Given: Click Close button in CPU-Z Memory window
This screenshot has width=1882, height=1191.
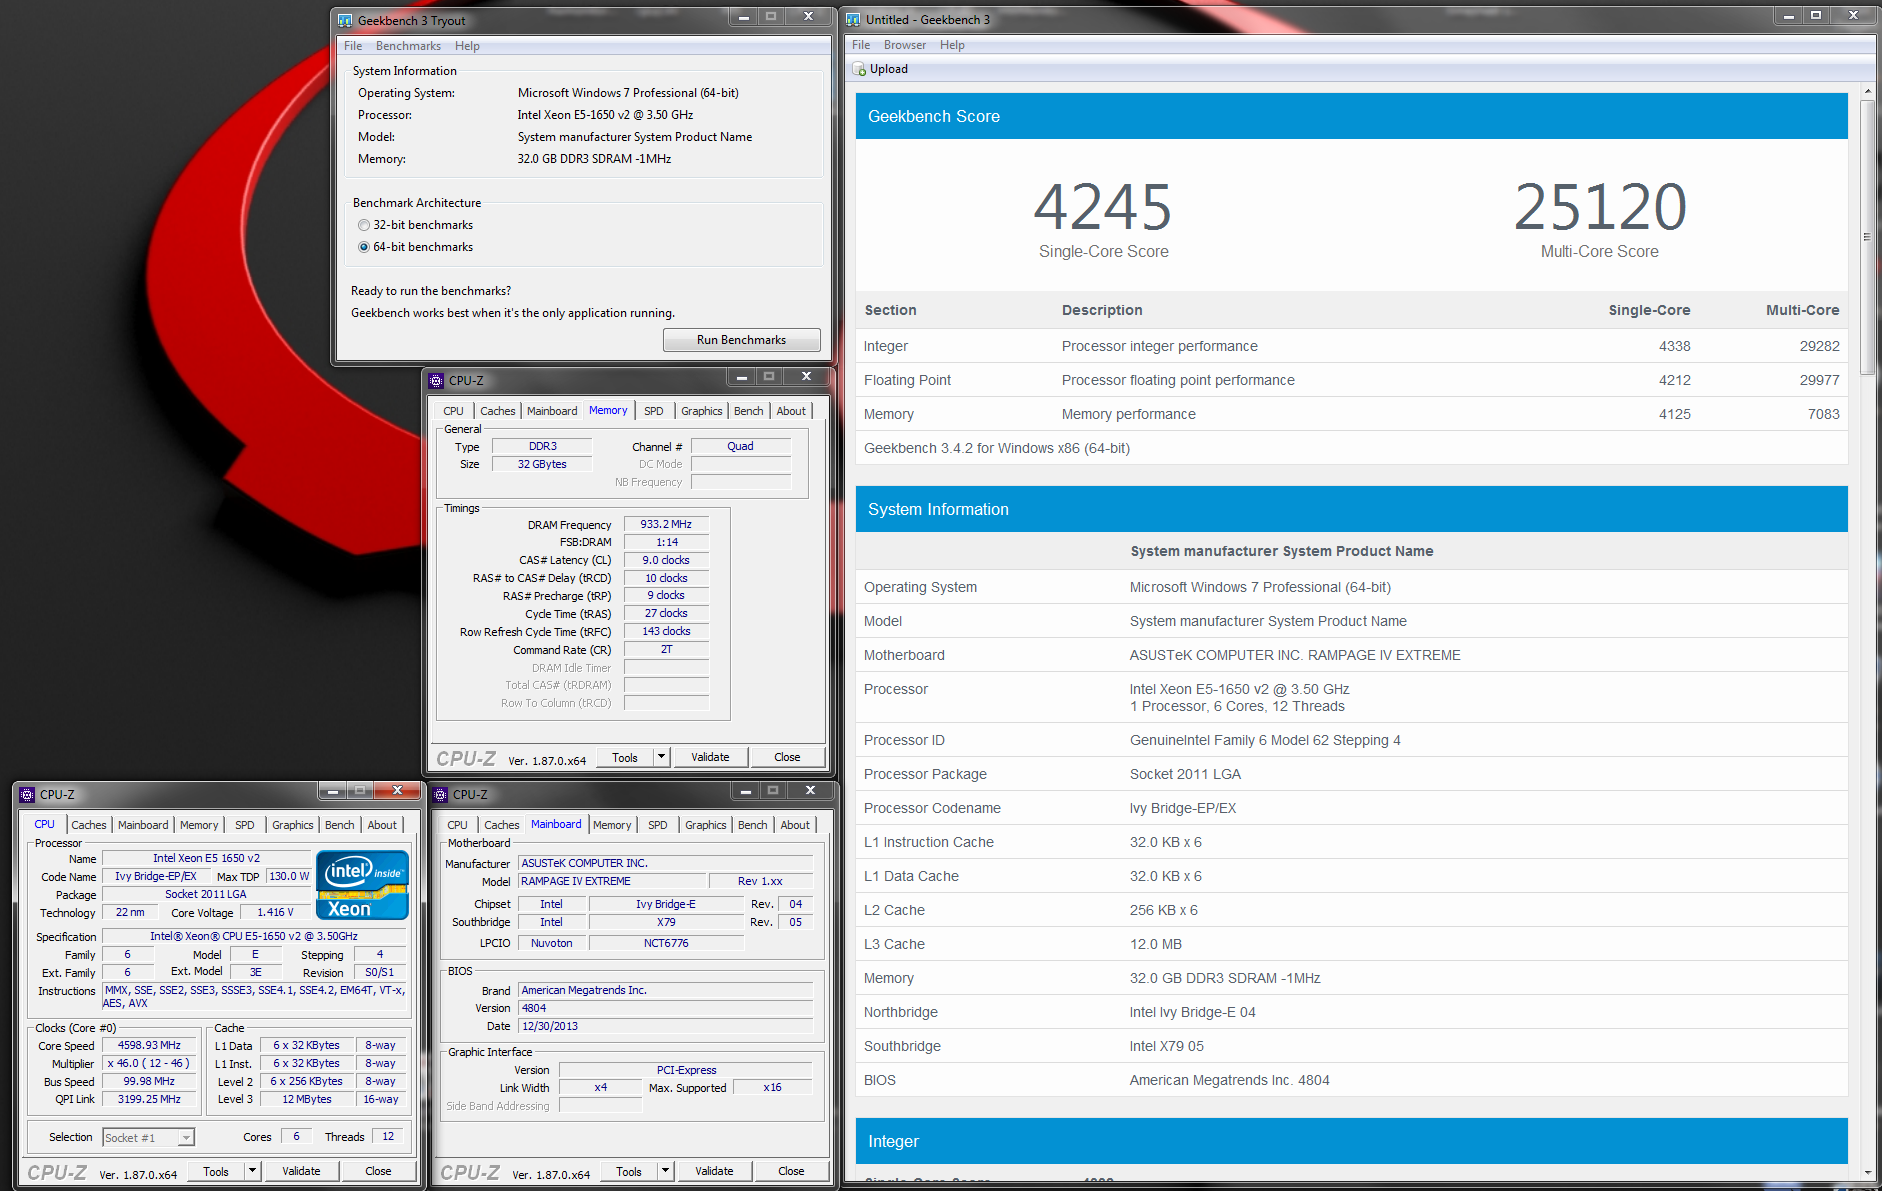Looking at the screenshot, I should [787, 757].
